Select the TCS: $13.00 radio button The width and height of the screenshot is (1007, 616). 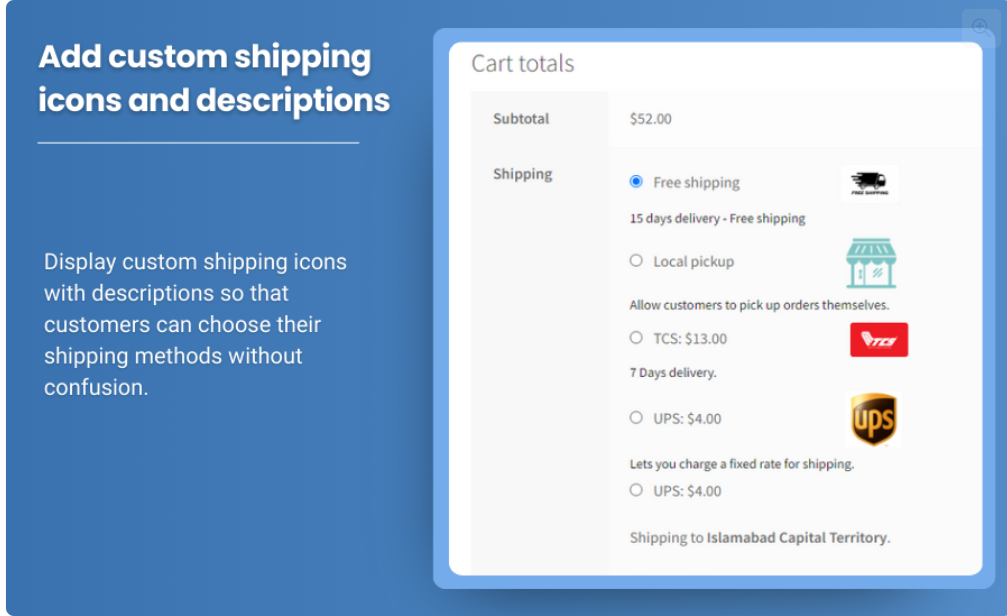(636, 338)
